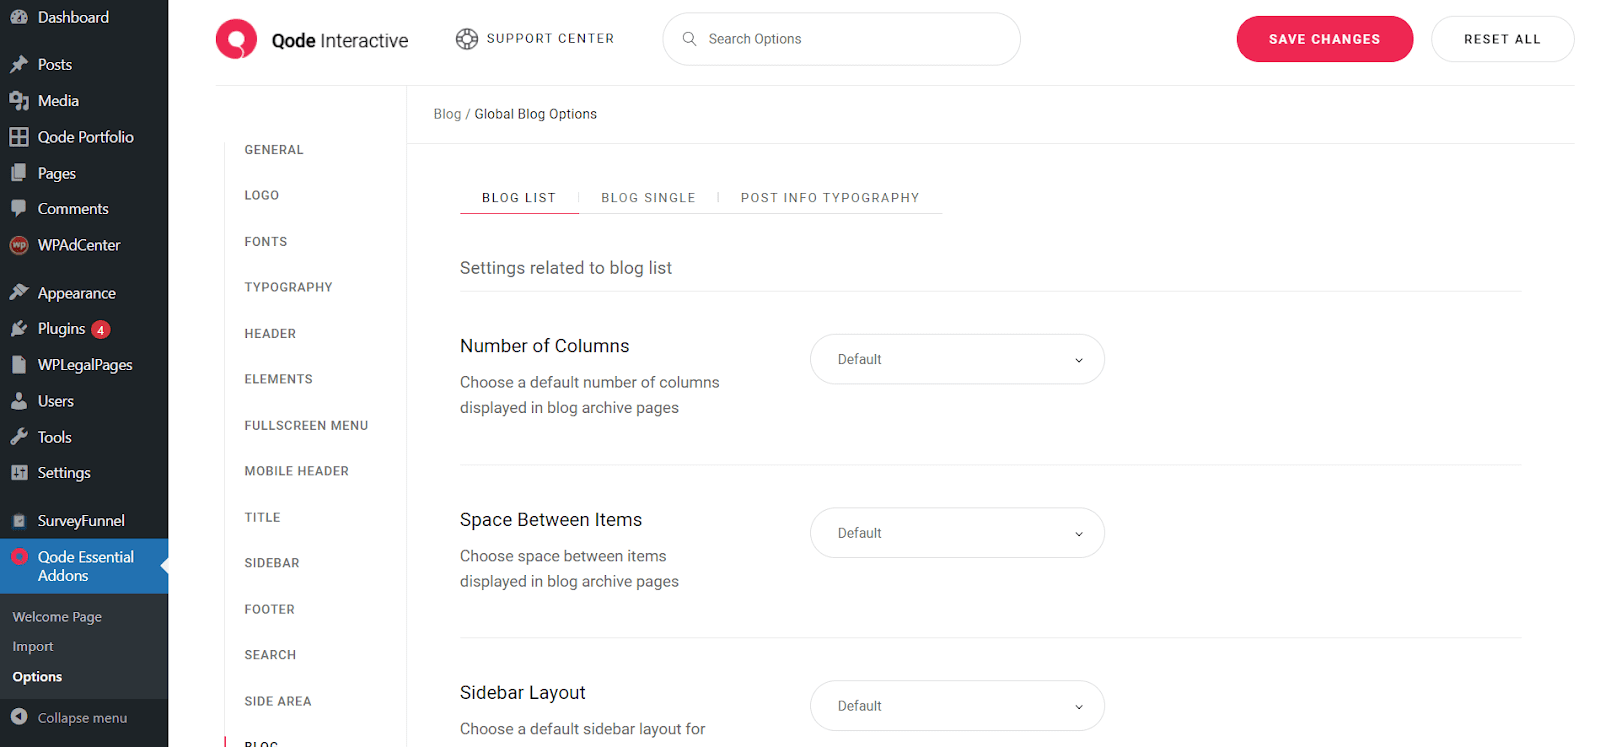Click the Comments bubble icon

pyautogui.click(x=19, y=209)
